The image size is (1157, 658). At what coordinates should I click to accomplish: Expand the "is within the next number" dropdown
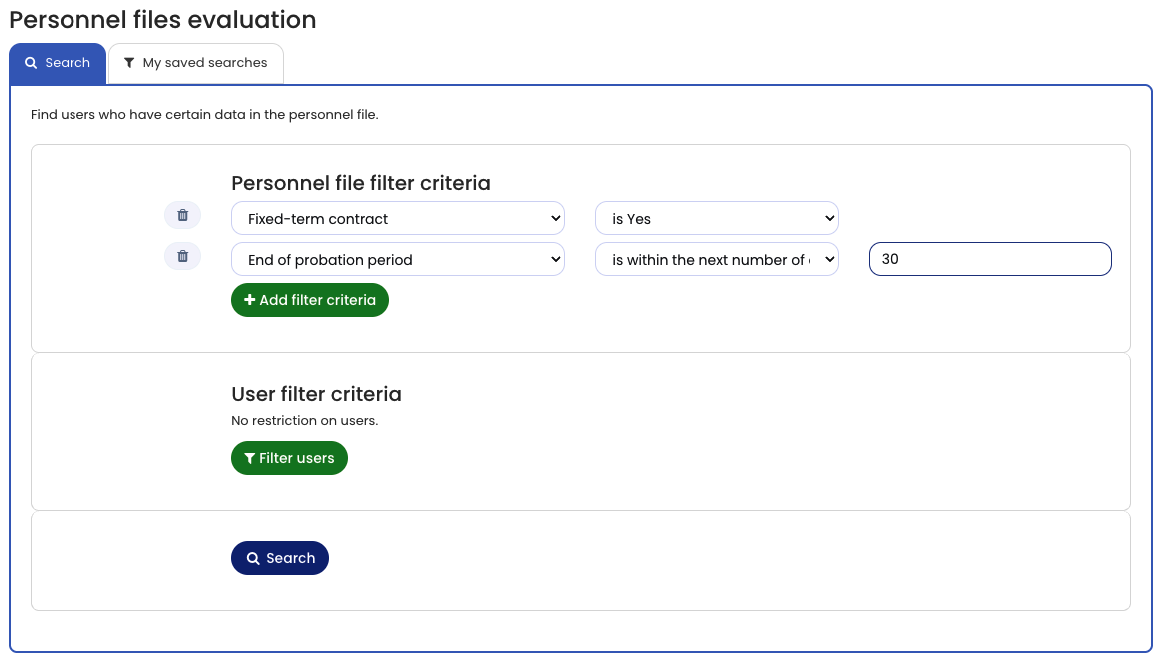tap(716, 260)
